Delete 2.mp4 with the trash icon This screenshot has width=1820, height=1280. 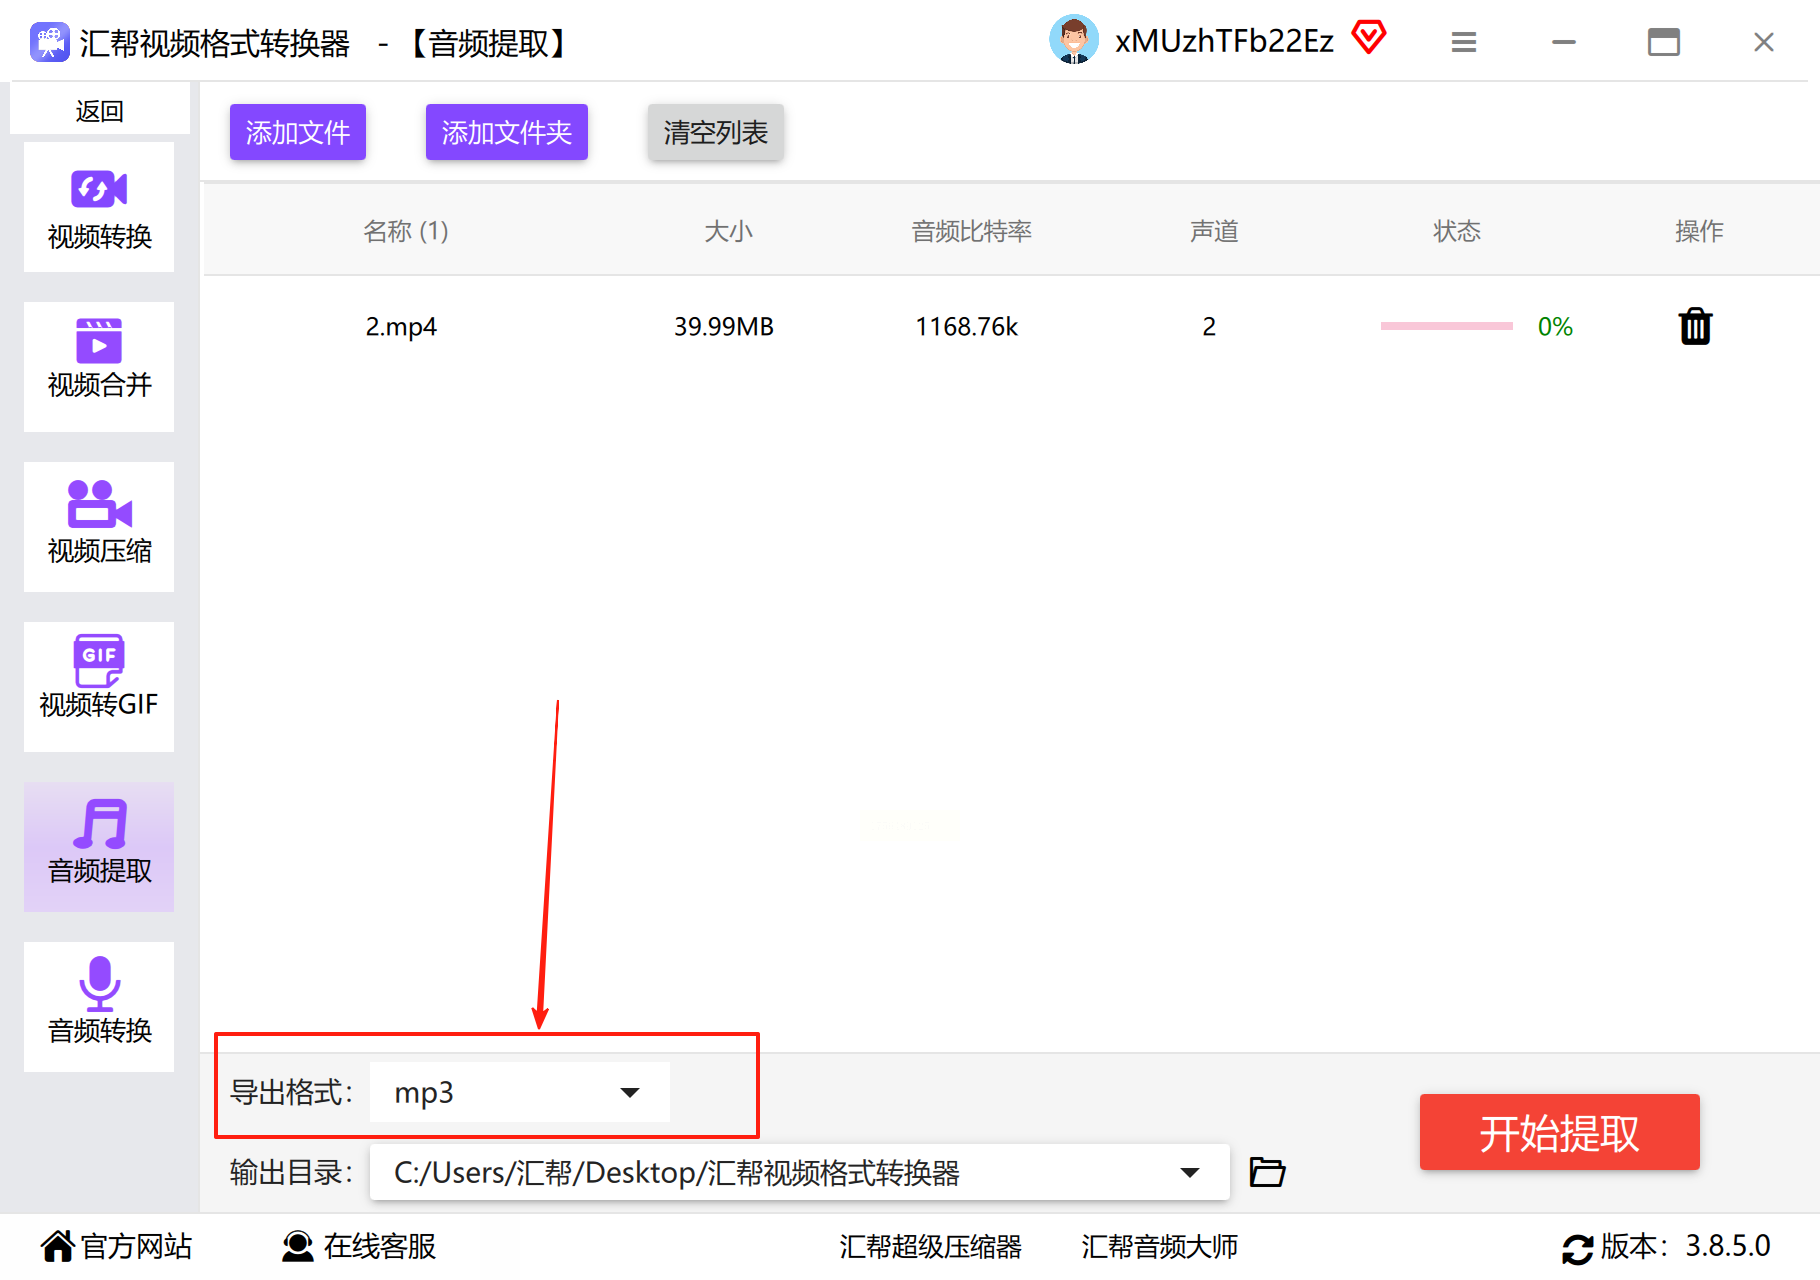[1695, 326]
